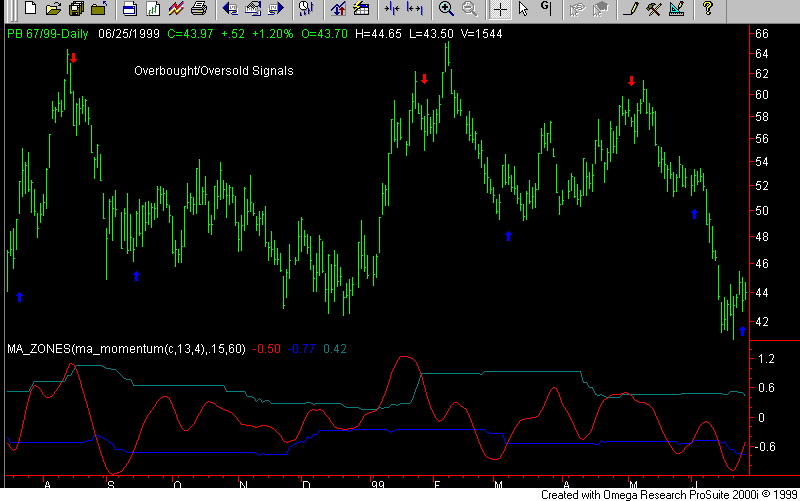Click the G text cursor icon
This screenshot has height=501, width=800.
click(x=546, y=8)
